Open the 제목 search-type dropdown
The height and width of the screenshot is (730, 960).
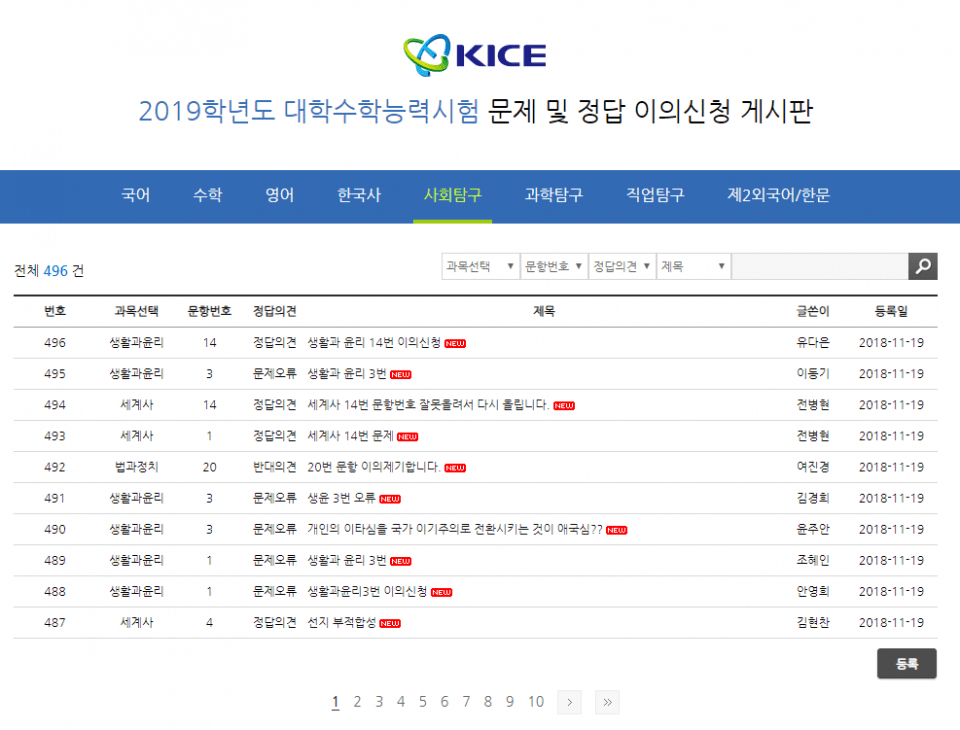(694, 266)
